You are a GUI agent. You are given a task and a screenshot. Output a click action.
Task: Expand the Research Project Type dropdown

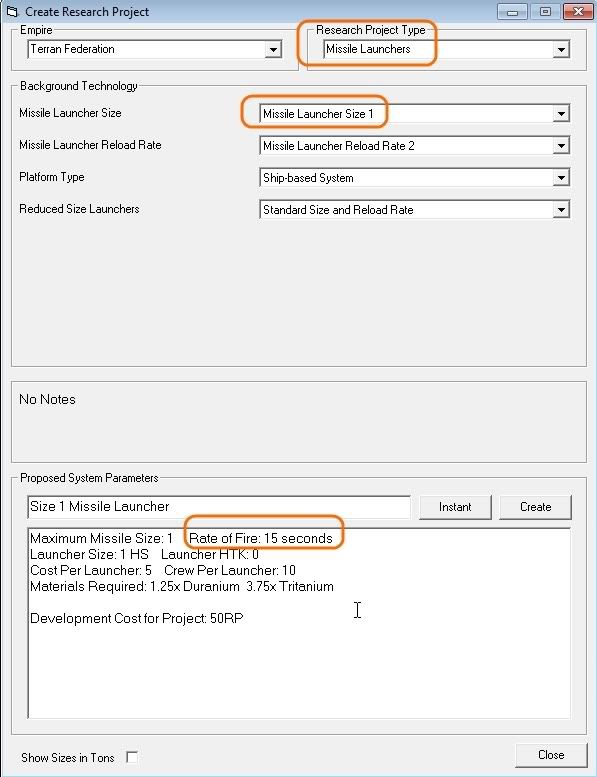561,50
